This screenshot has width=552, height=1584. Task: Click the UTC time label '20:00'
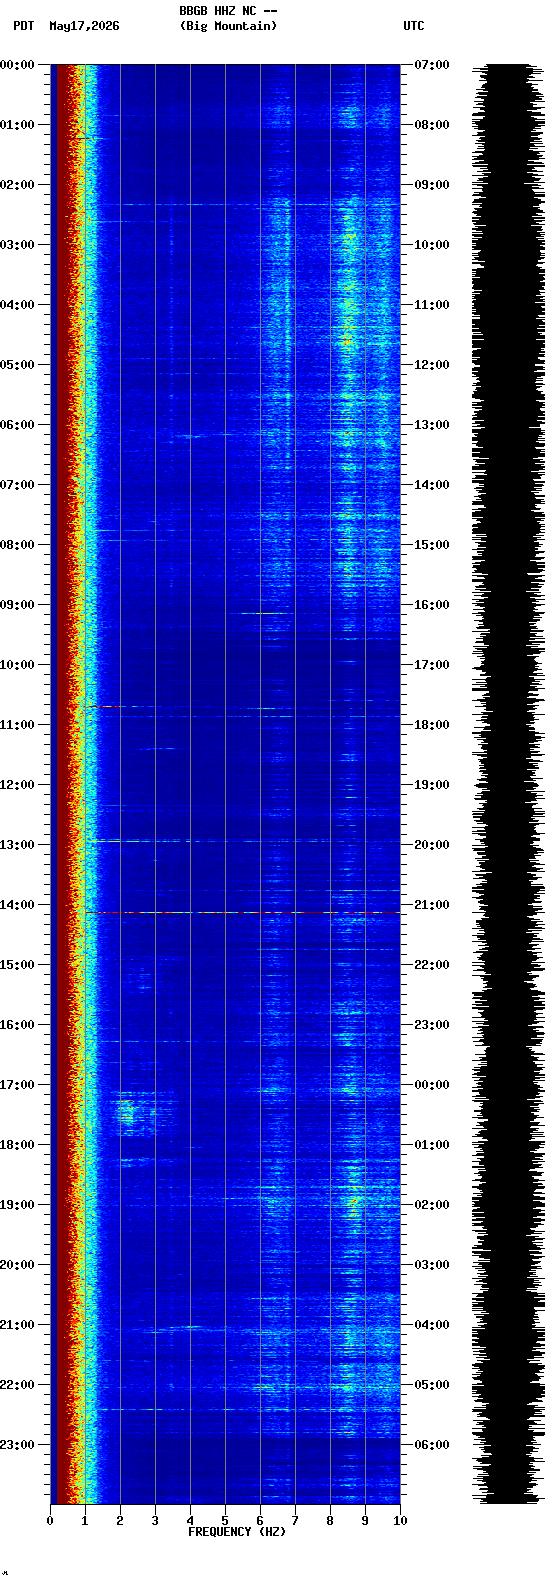click(x=432, y=845)
